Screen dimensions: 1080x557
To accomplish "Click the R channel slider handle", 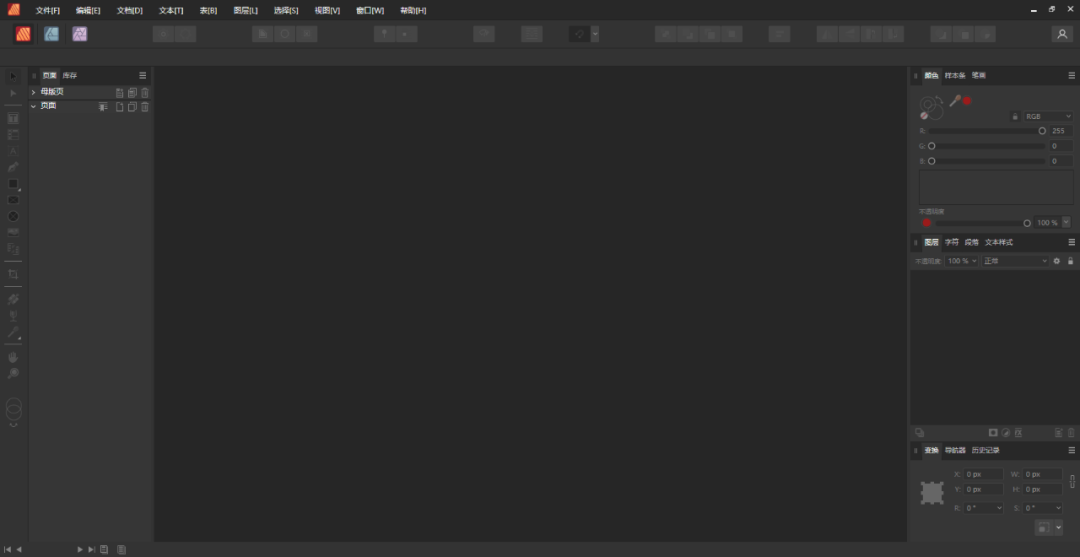I will pyautogui.click(x=1042, y=131).
